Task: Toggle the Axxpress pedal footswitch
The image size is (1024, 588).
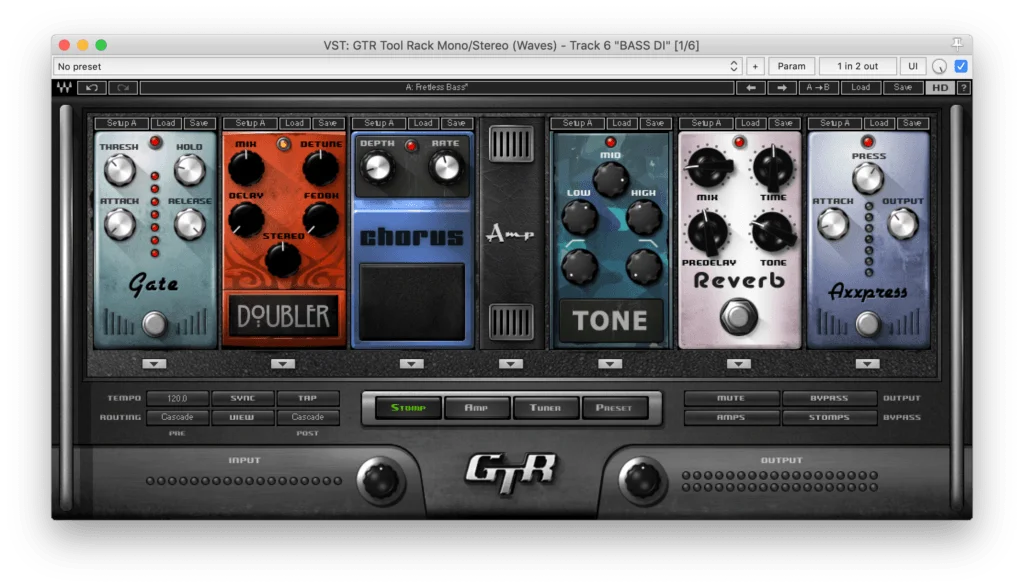Action: (867, 324)
